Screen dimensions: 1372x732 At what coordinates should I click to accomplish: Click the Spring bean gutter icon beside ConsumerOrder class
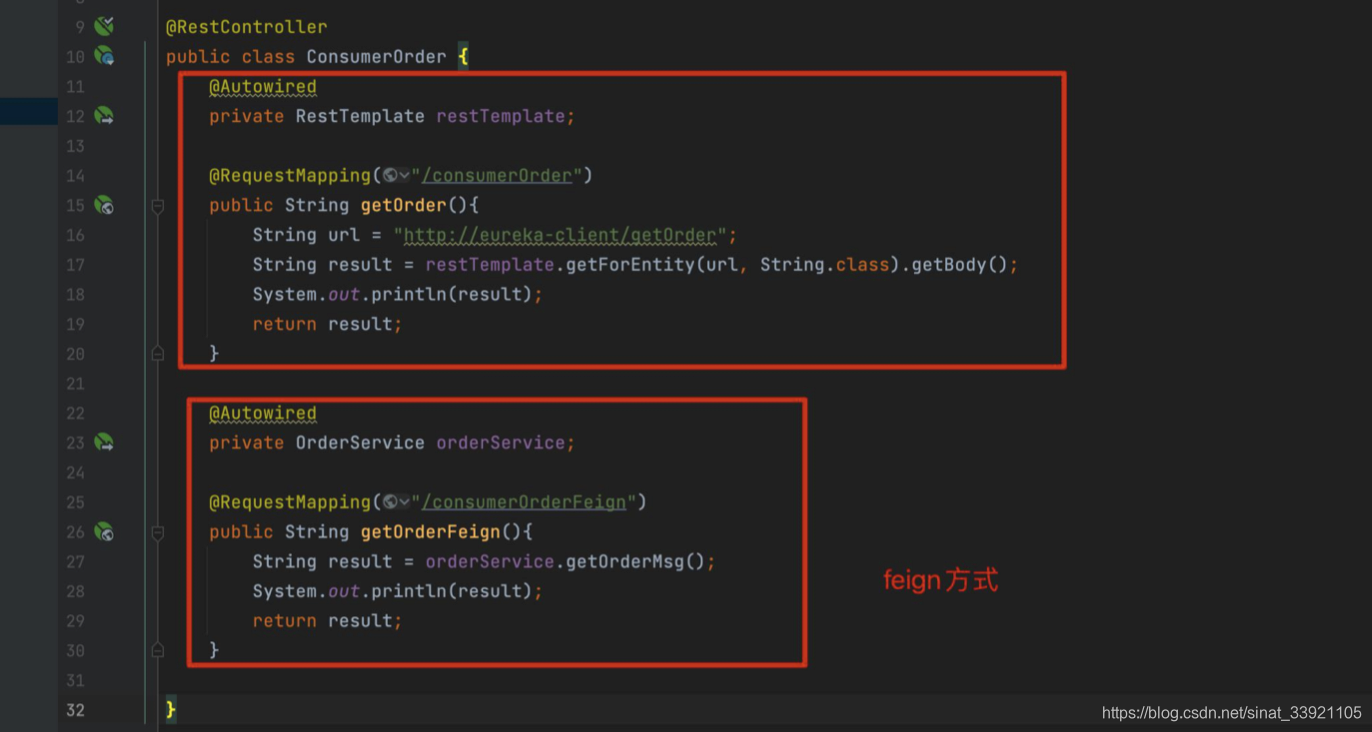coord(104,56)
